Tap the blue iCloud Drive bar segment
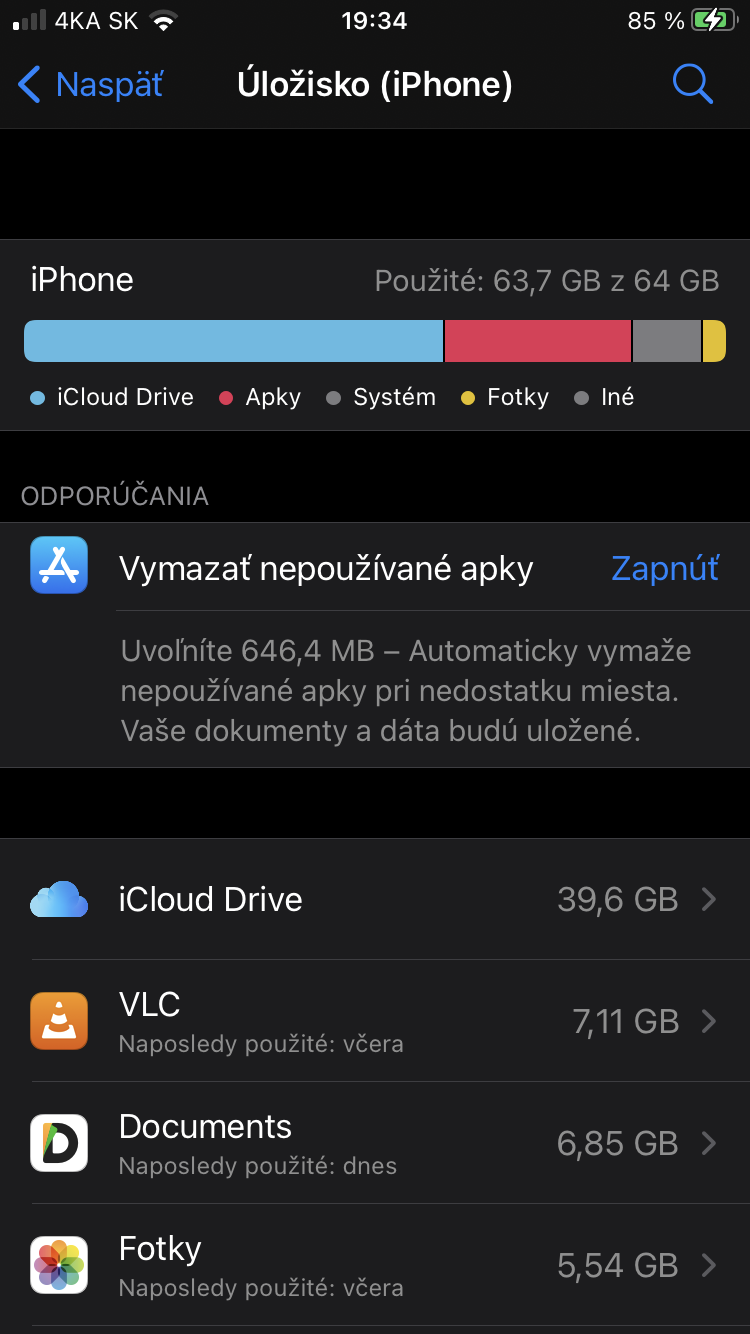750x1334 pixels. [233, 341]
